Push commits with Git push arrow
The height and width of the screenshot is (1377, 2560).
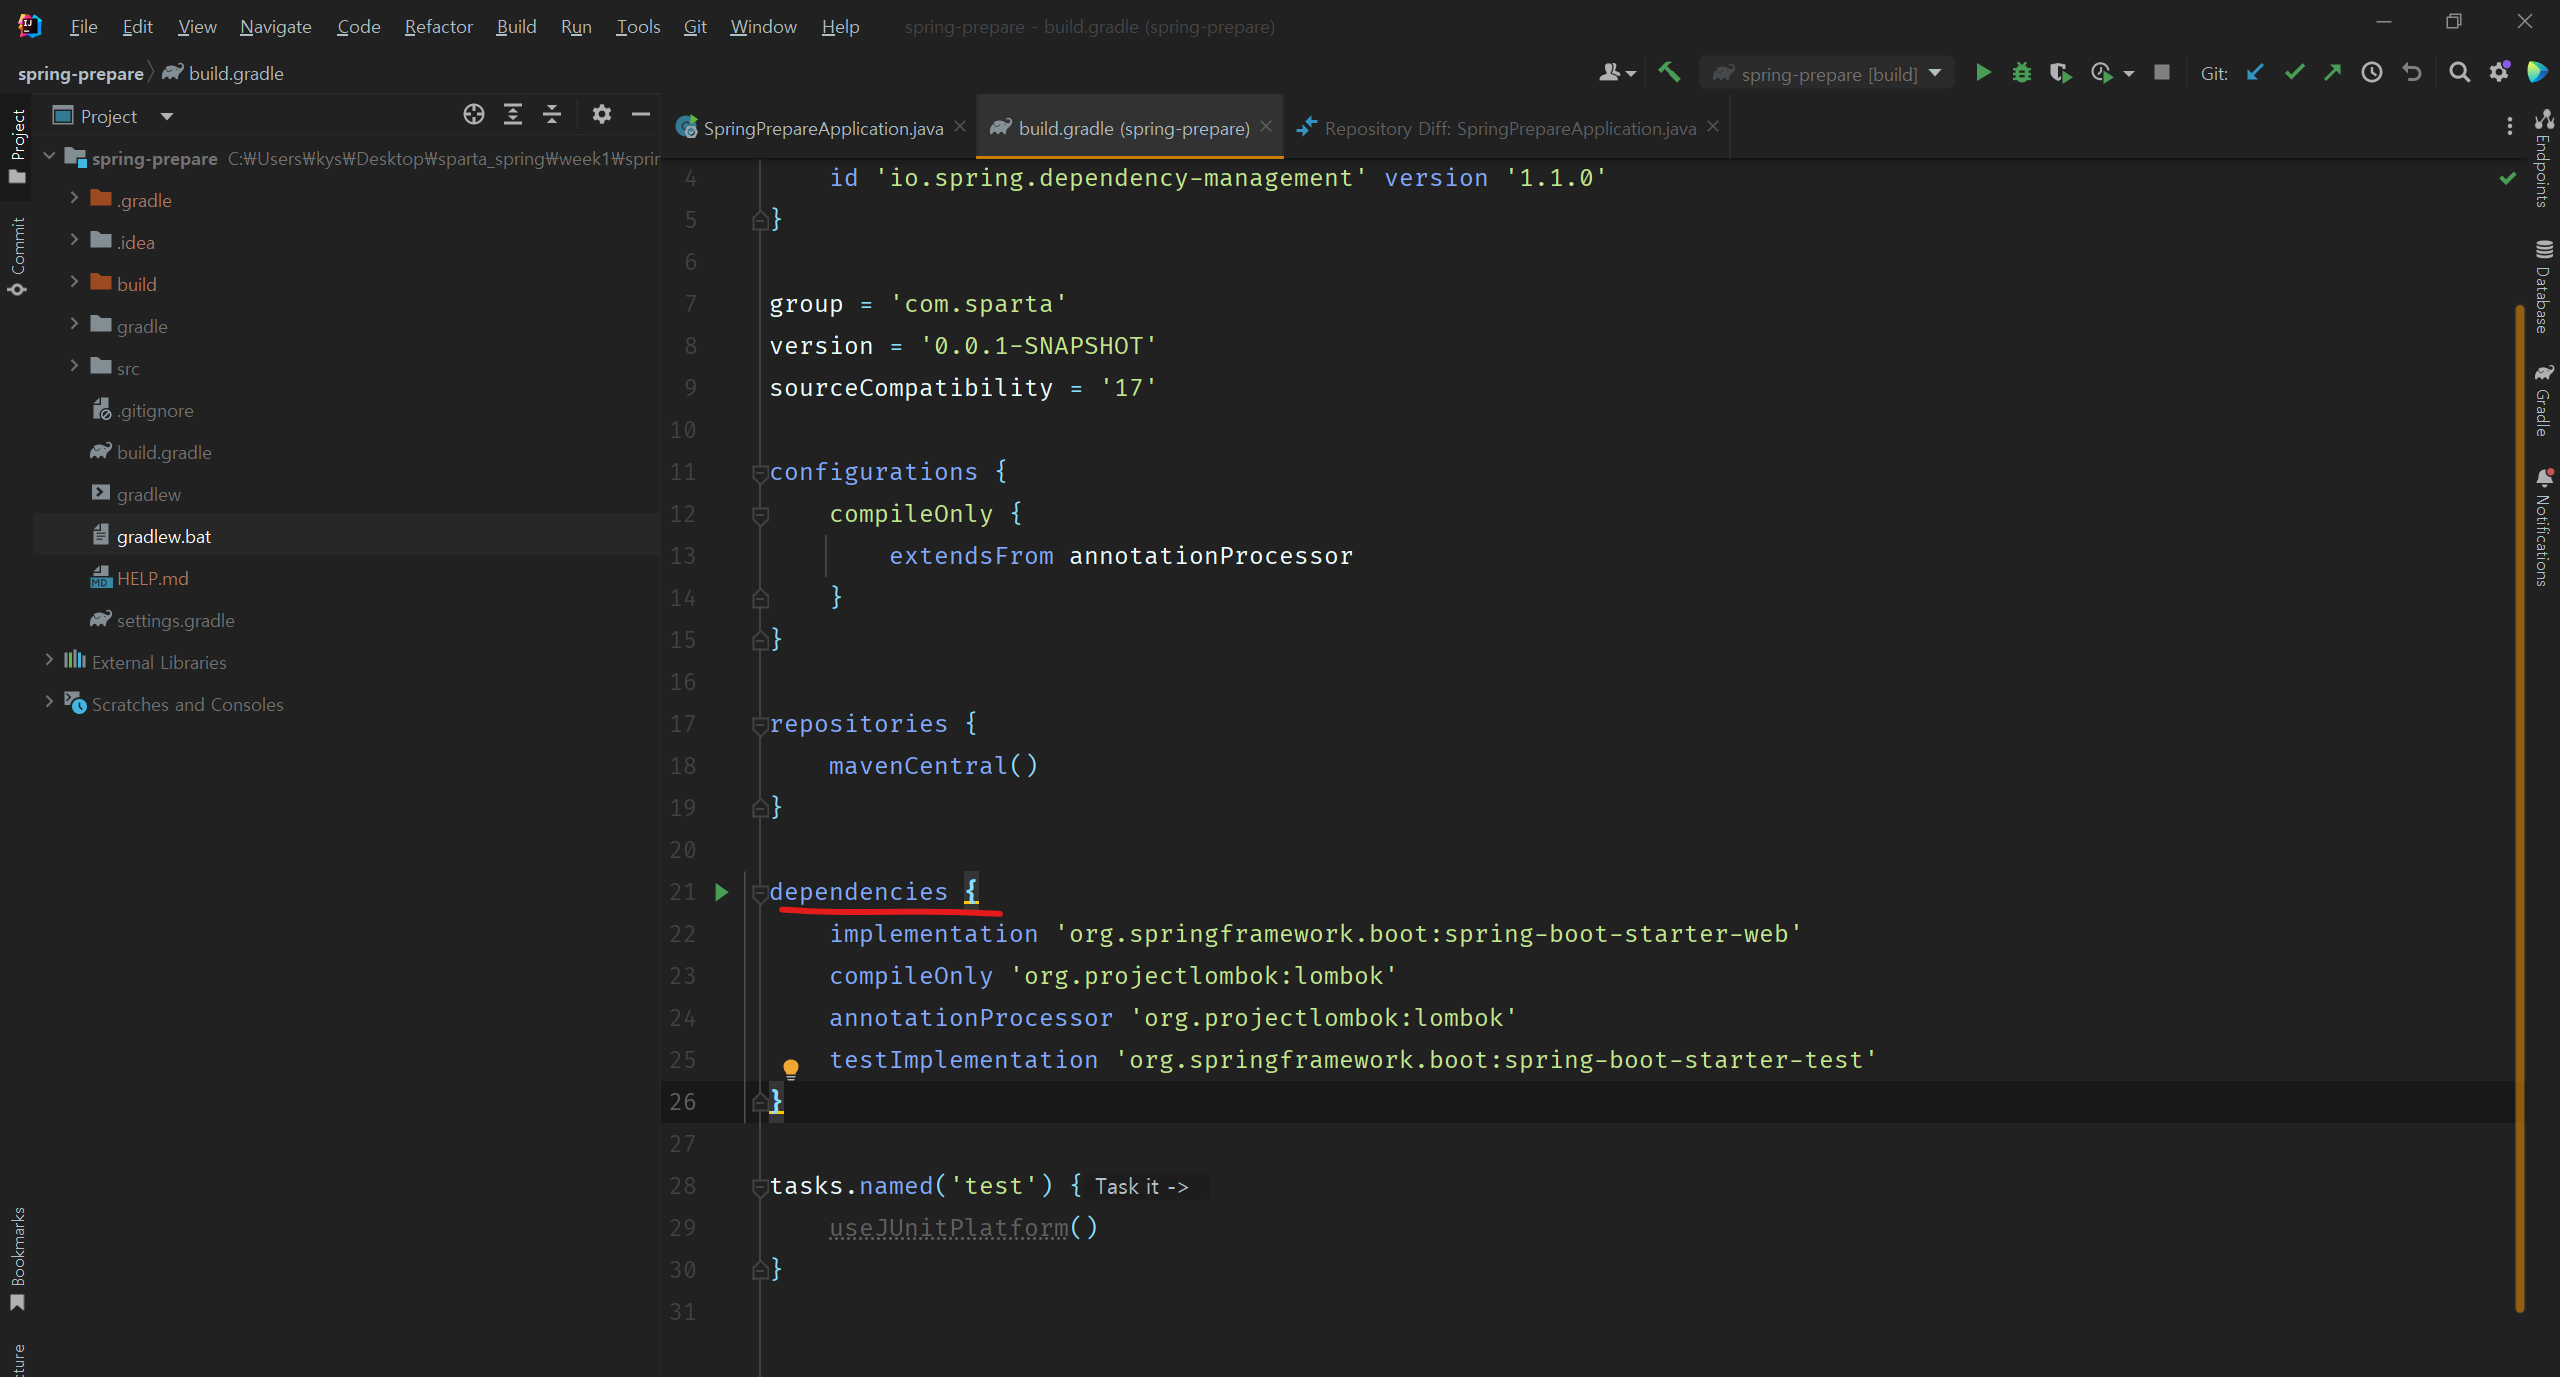(2332, 73)
